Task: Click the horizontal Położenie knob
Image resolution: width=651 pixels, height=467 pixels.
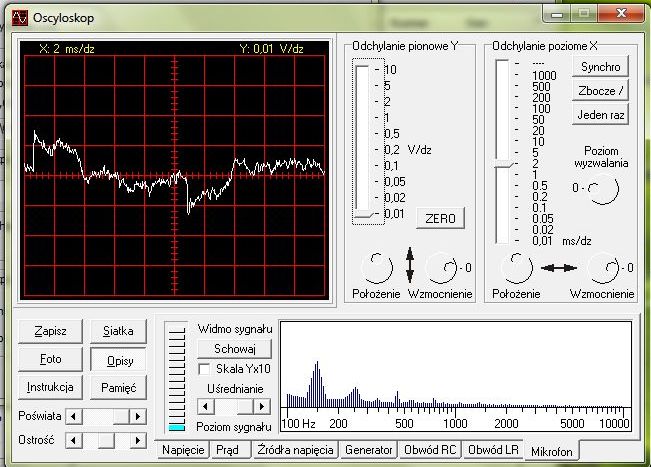Action: click(x=516, y=267)
